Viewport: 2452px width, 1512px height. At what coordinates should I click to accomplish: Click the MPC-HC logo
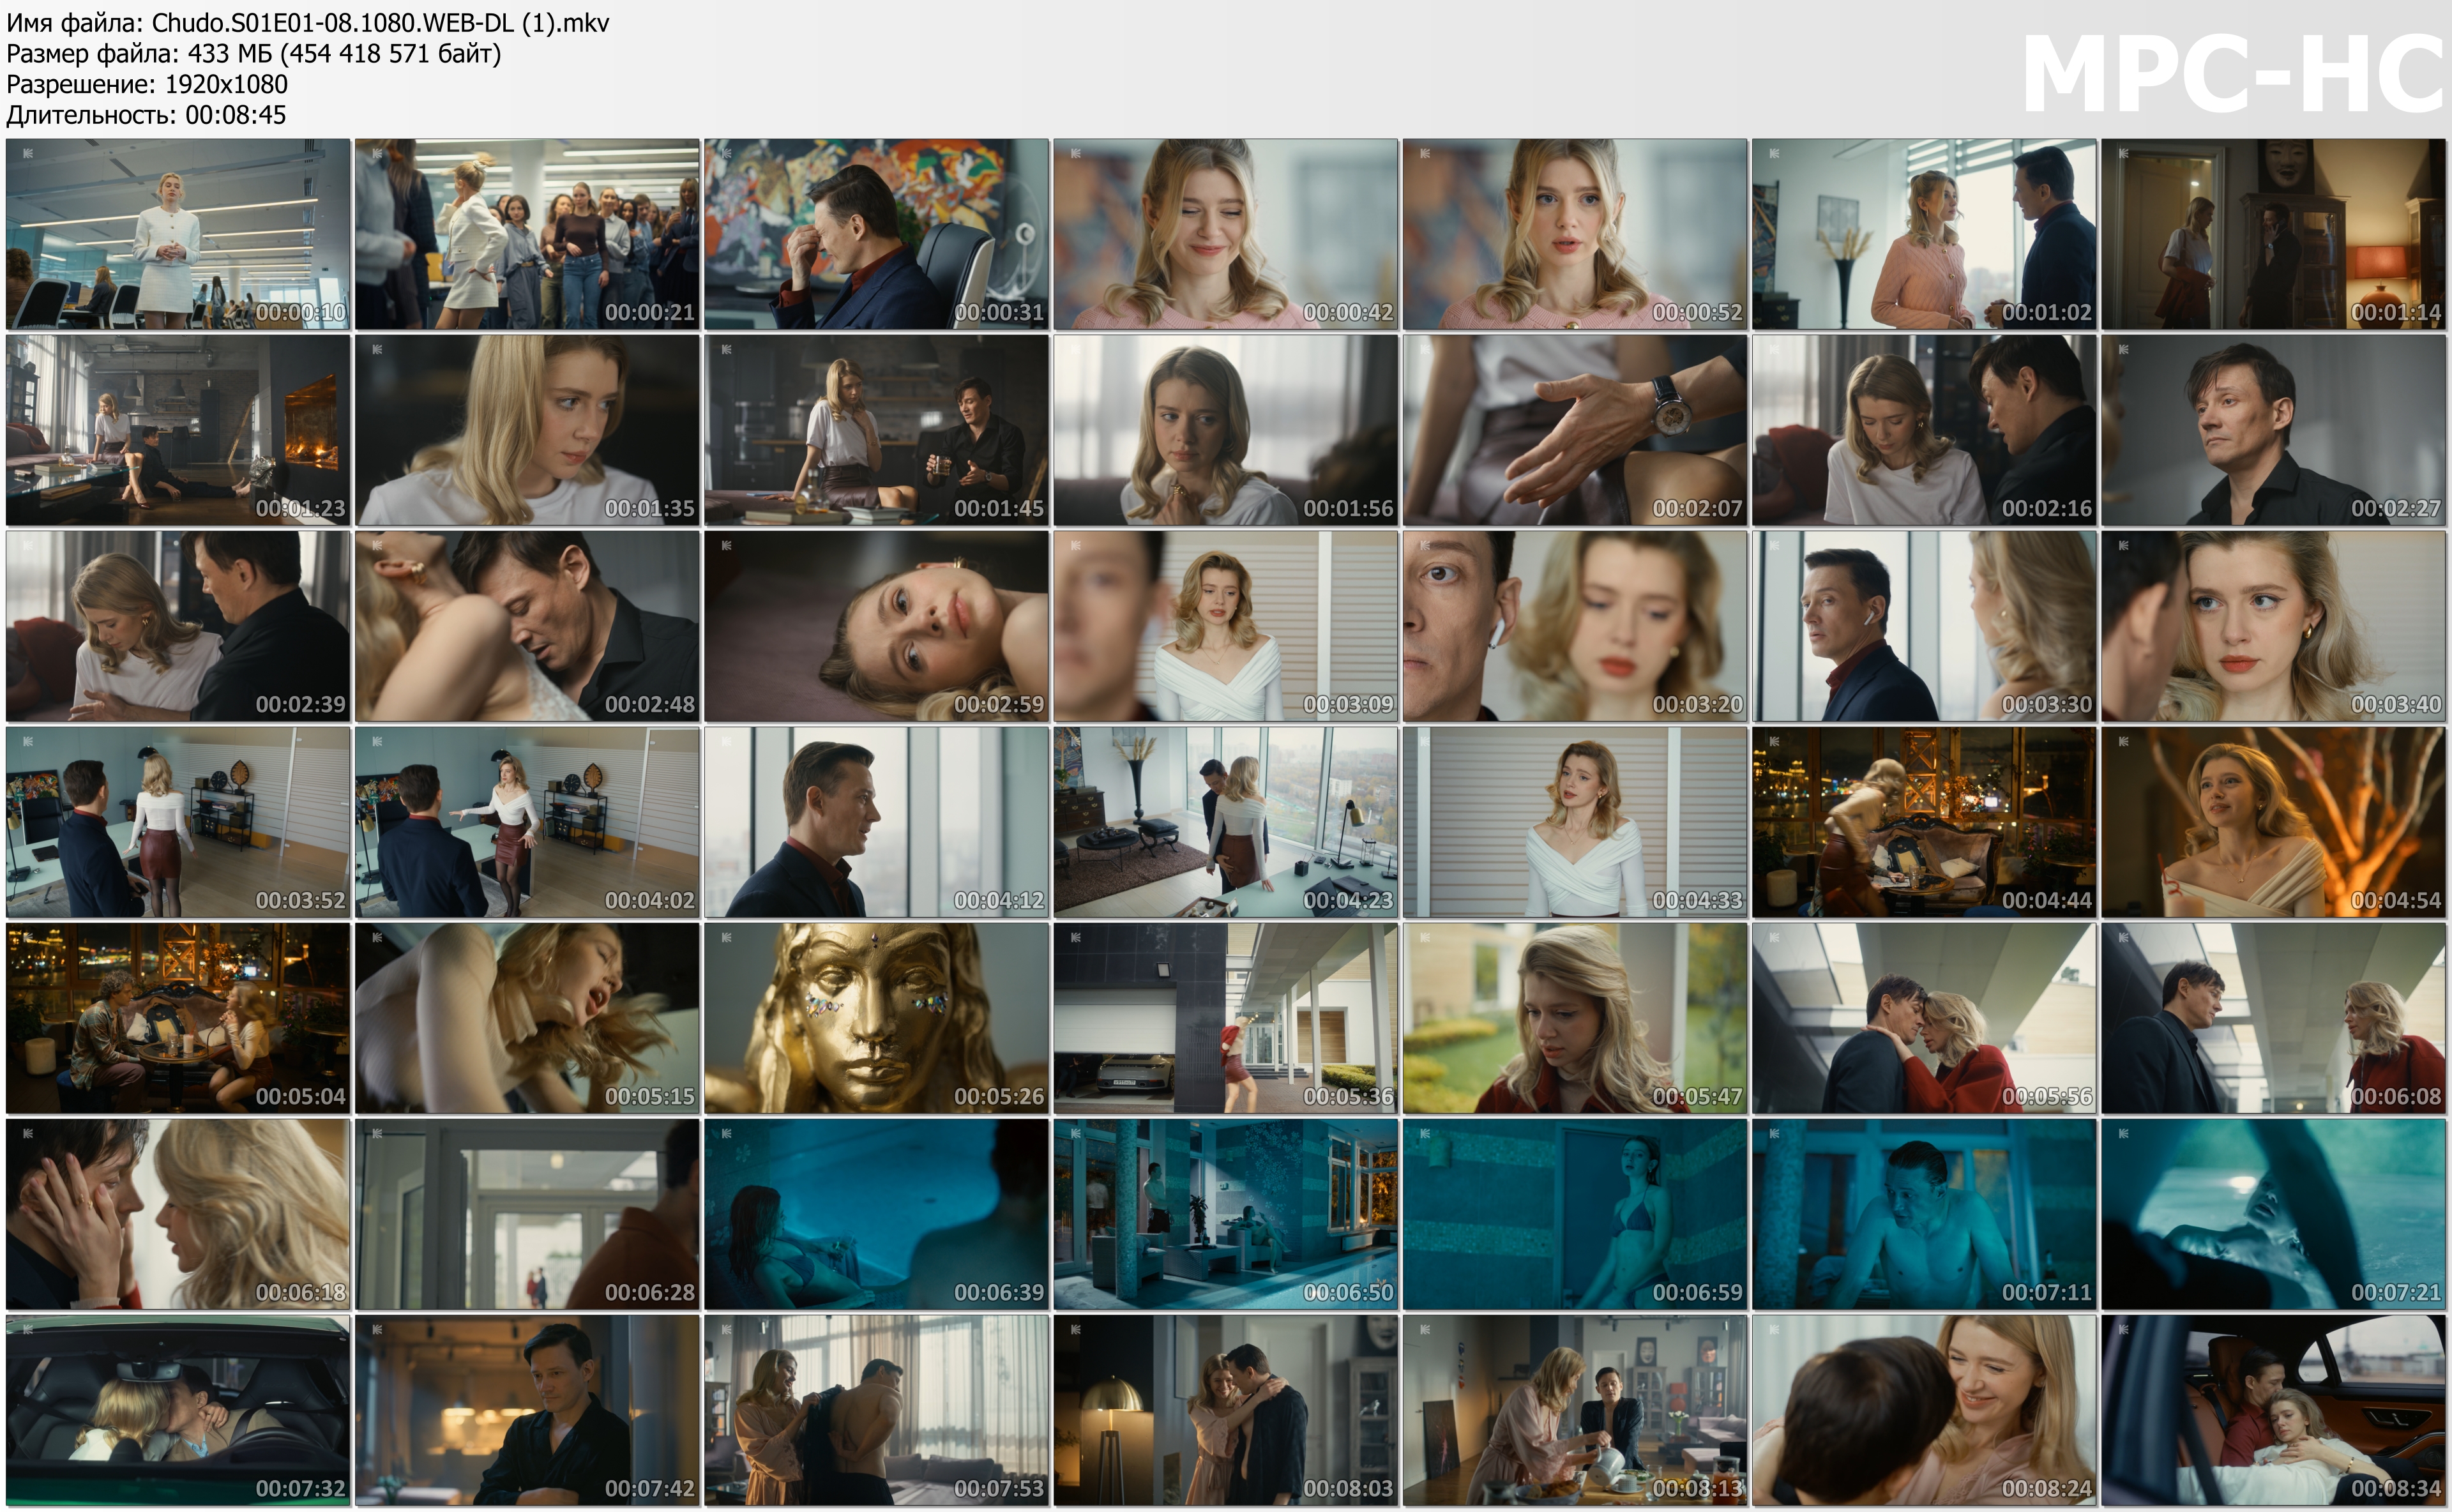[x=2233, y=73]
